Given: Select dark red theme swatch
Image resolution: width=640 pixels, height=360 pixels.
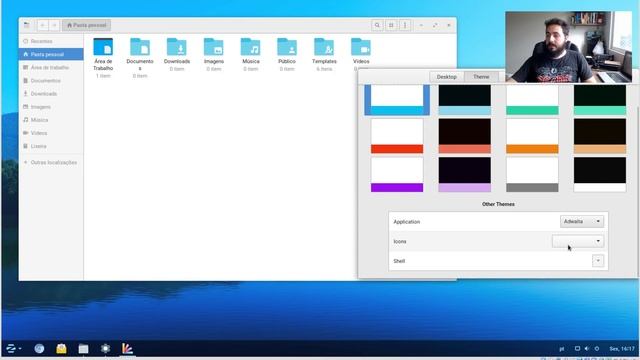Looking at the screenshot, I should coord(464,136).
